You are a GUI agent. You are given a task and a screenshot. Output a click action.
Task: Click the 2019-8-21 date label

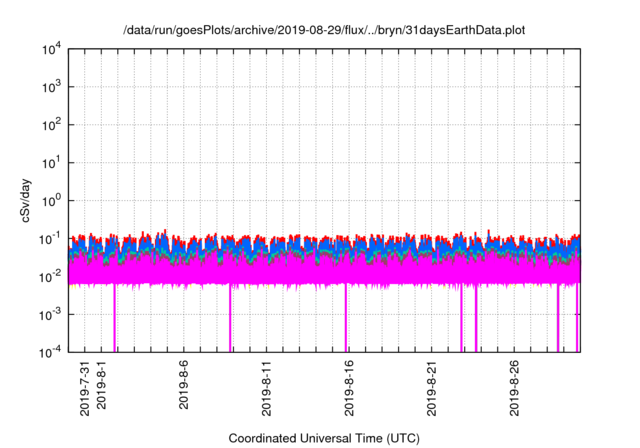tap(431, 388)
